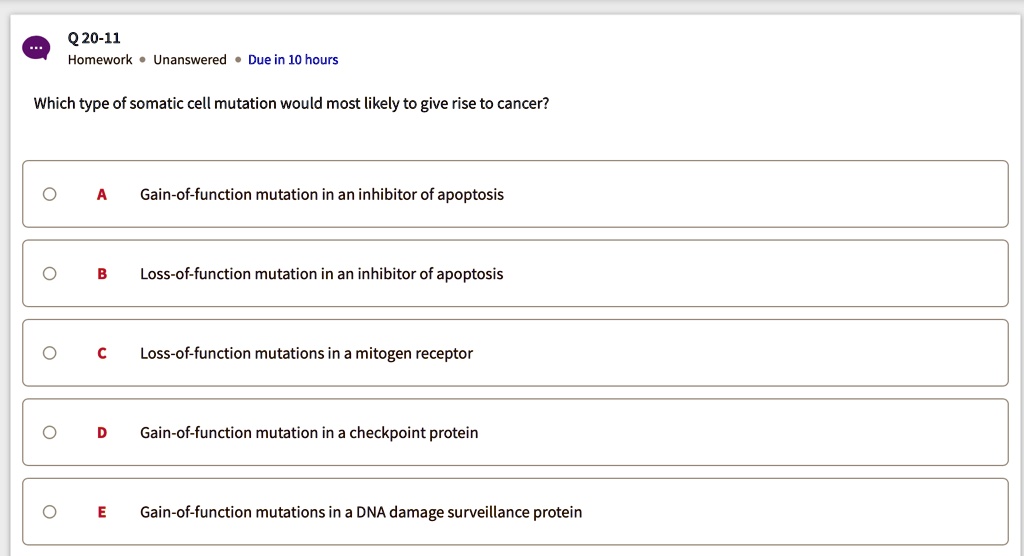This screenshot has height=556, width=1024.
Task: Select radio button for option A
Action: pos(49,194)
